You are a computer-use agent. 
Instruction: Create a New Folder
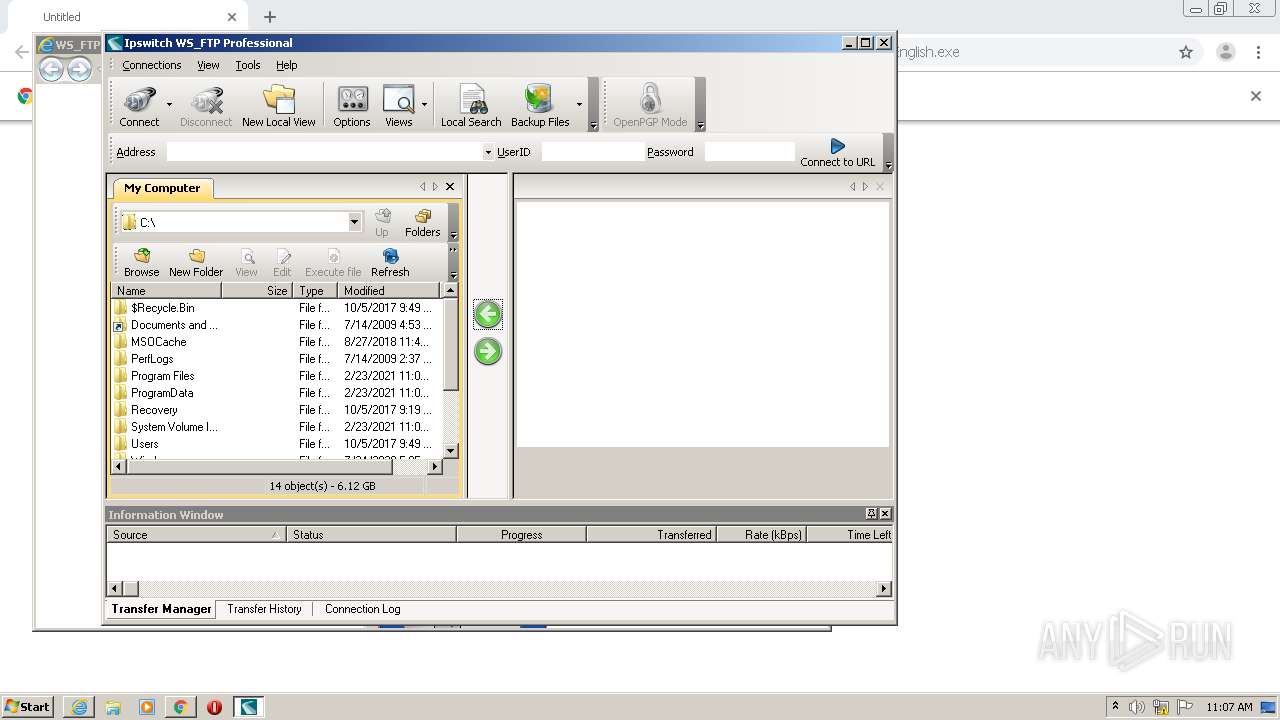tap(196, 263)
